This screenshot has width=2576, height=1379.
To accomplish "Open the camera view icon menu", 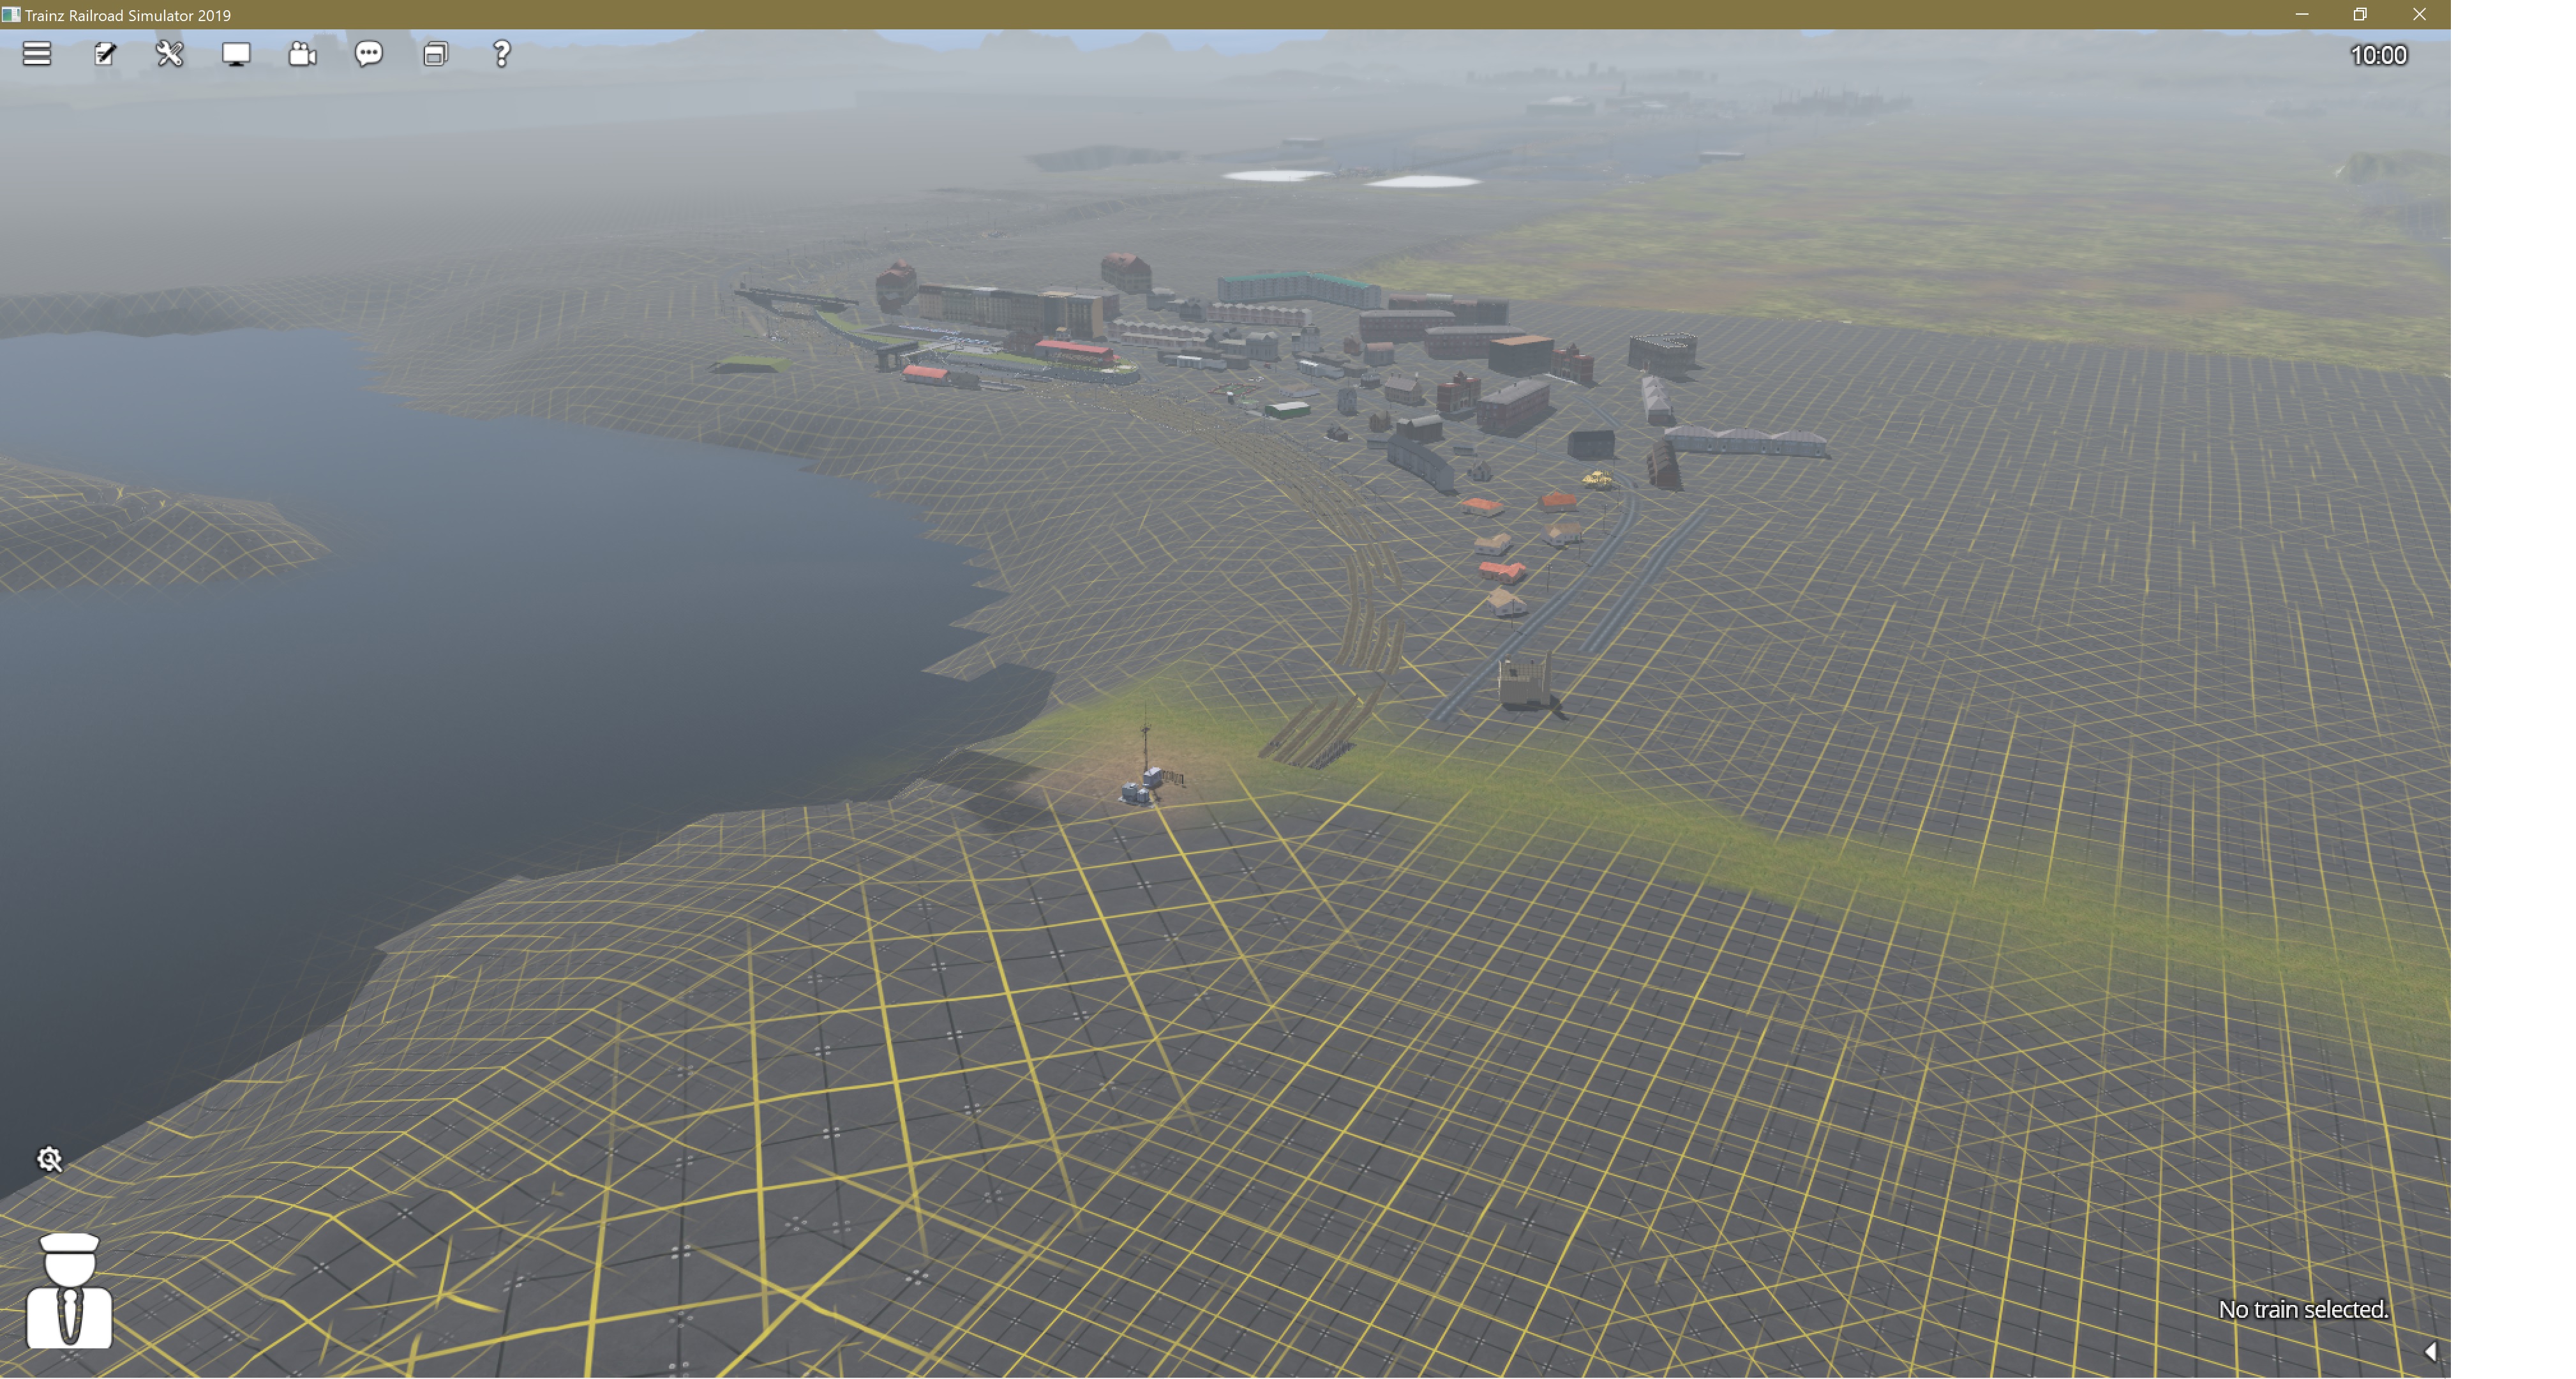I will coord(302,54).
